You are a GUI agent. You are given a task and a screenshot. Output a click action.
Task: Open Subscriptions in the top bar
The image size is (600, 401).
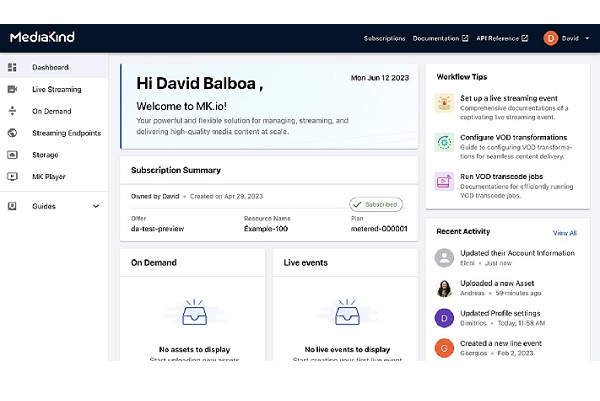point(384,38)
